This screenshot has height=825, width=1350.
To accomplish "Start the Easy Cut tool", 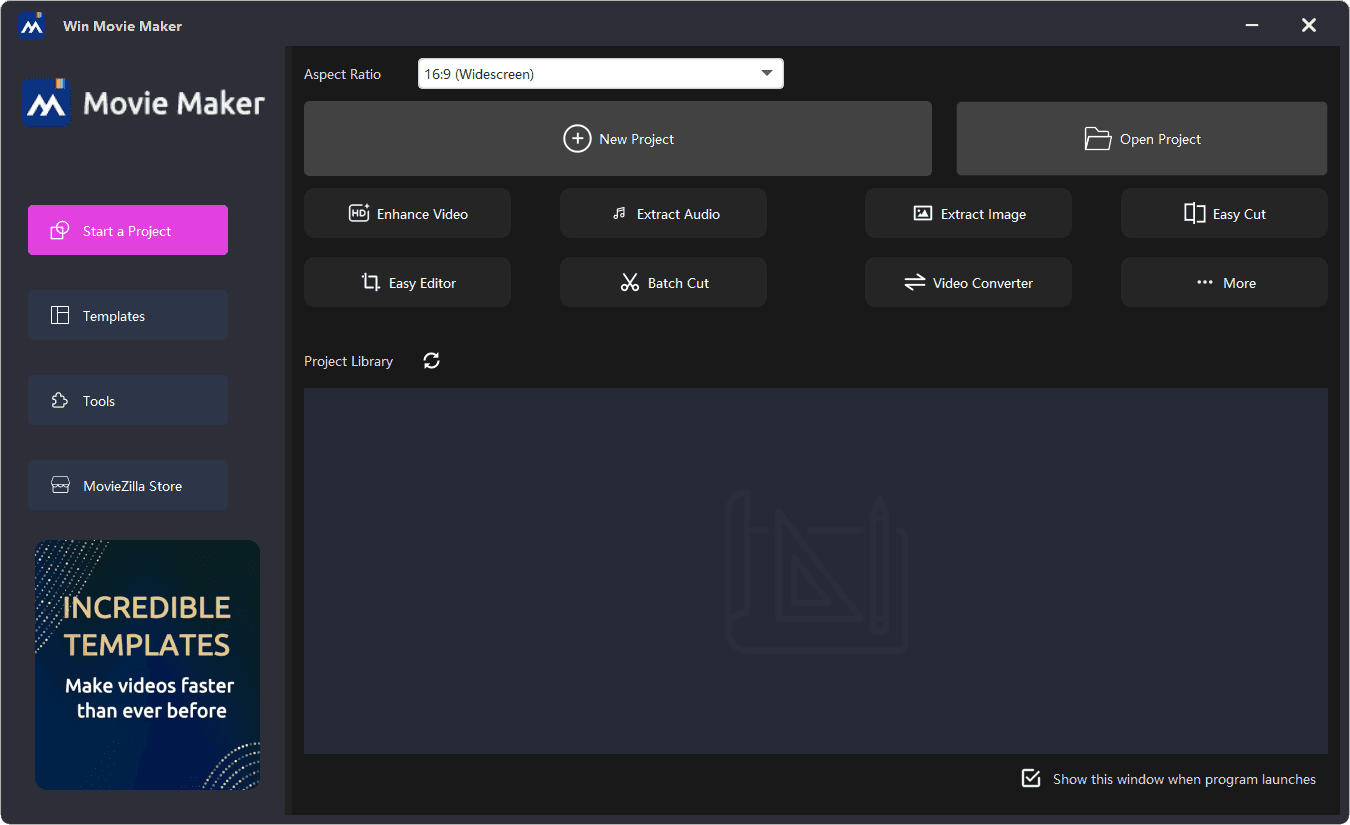I will [1224, 213].
